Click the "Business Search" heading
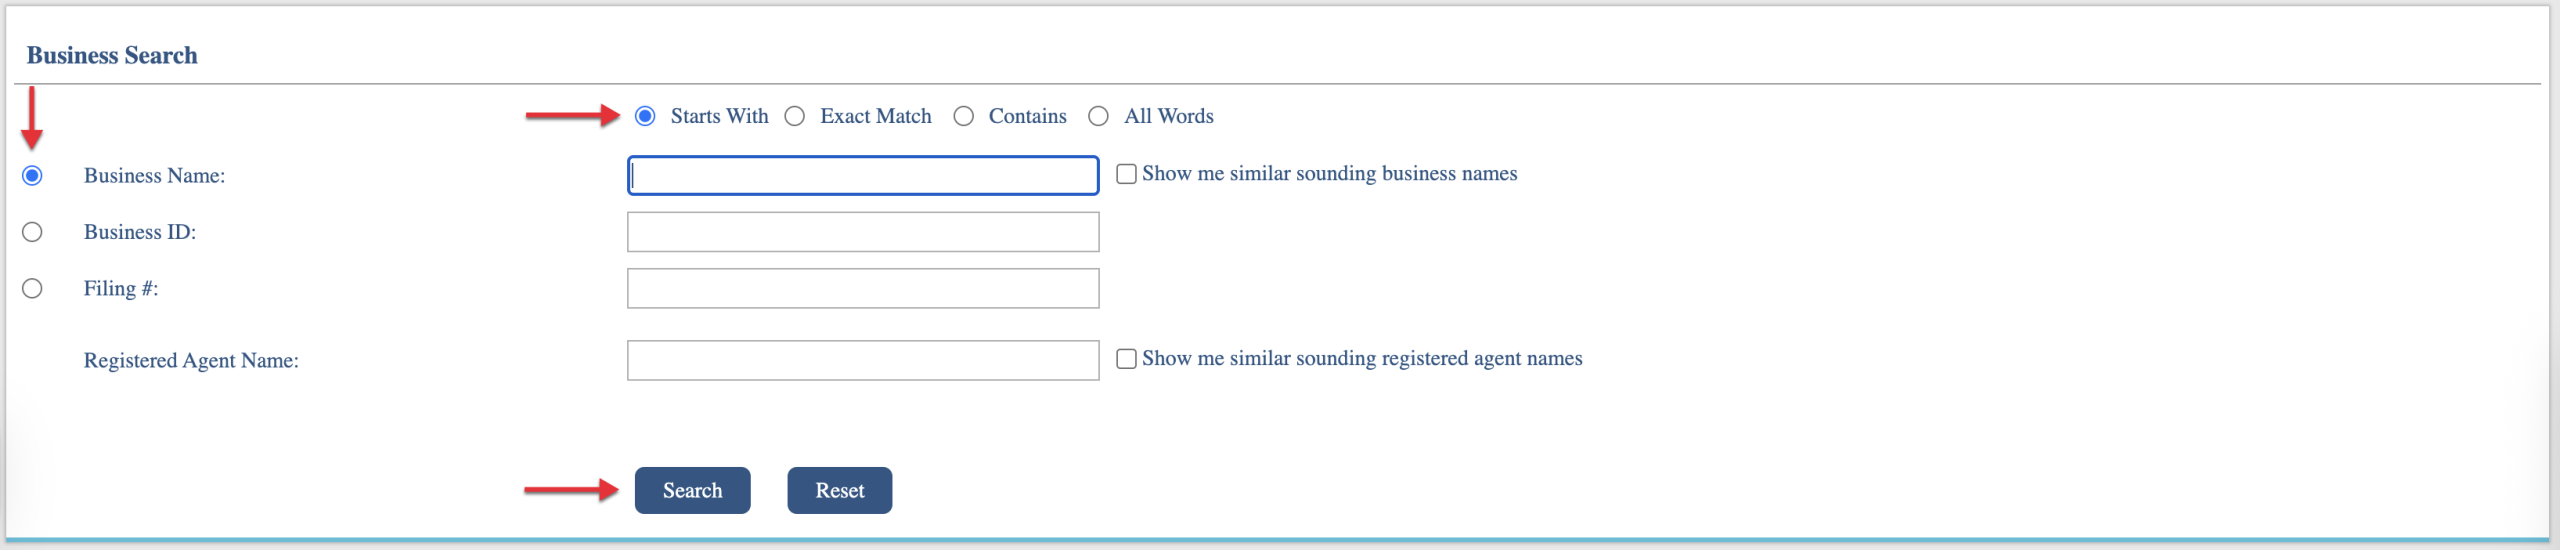The image size is (2560, 550). [112, 55]
